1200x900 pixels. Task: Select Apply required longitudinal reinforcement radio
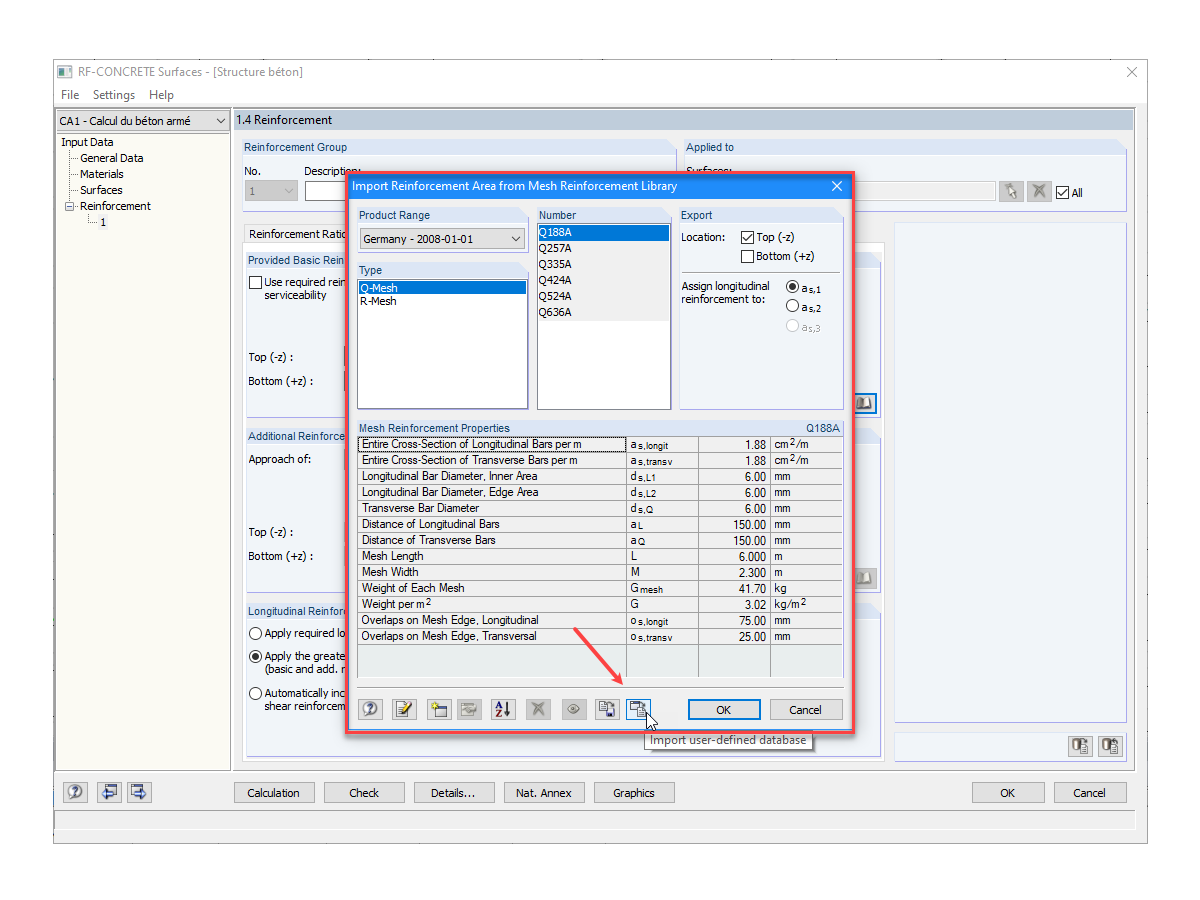point(256,633)
